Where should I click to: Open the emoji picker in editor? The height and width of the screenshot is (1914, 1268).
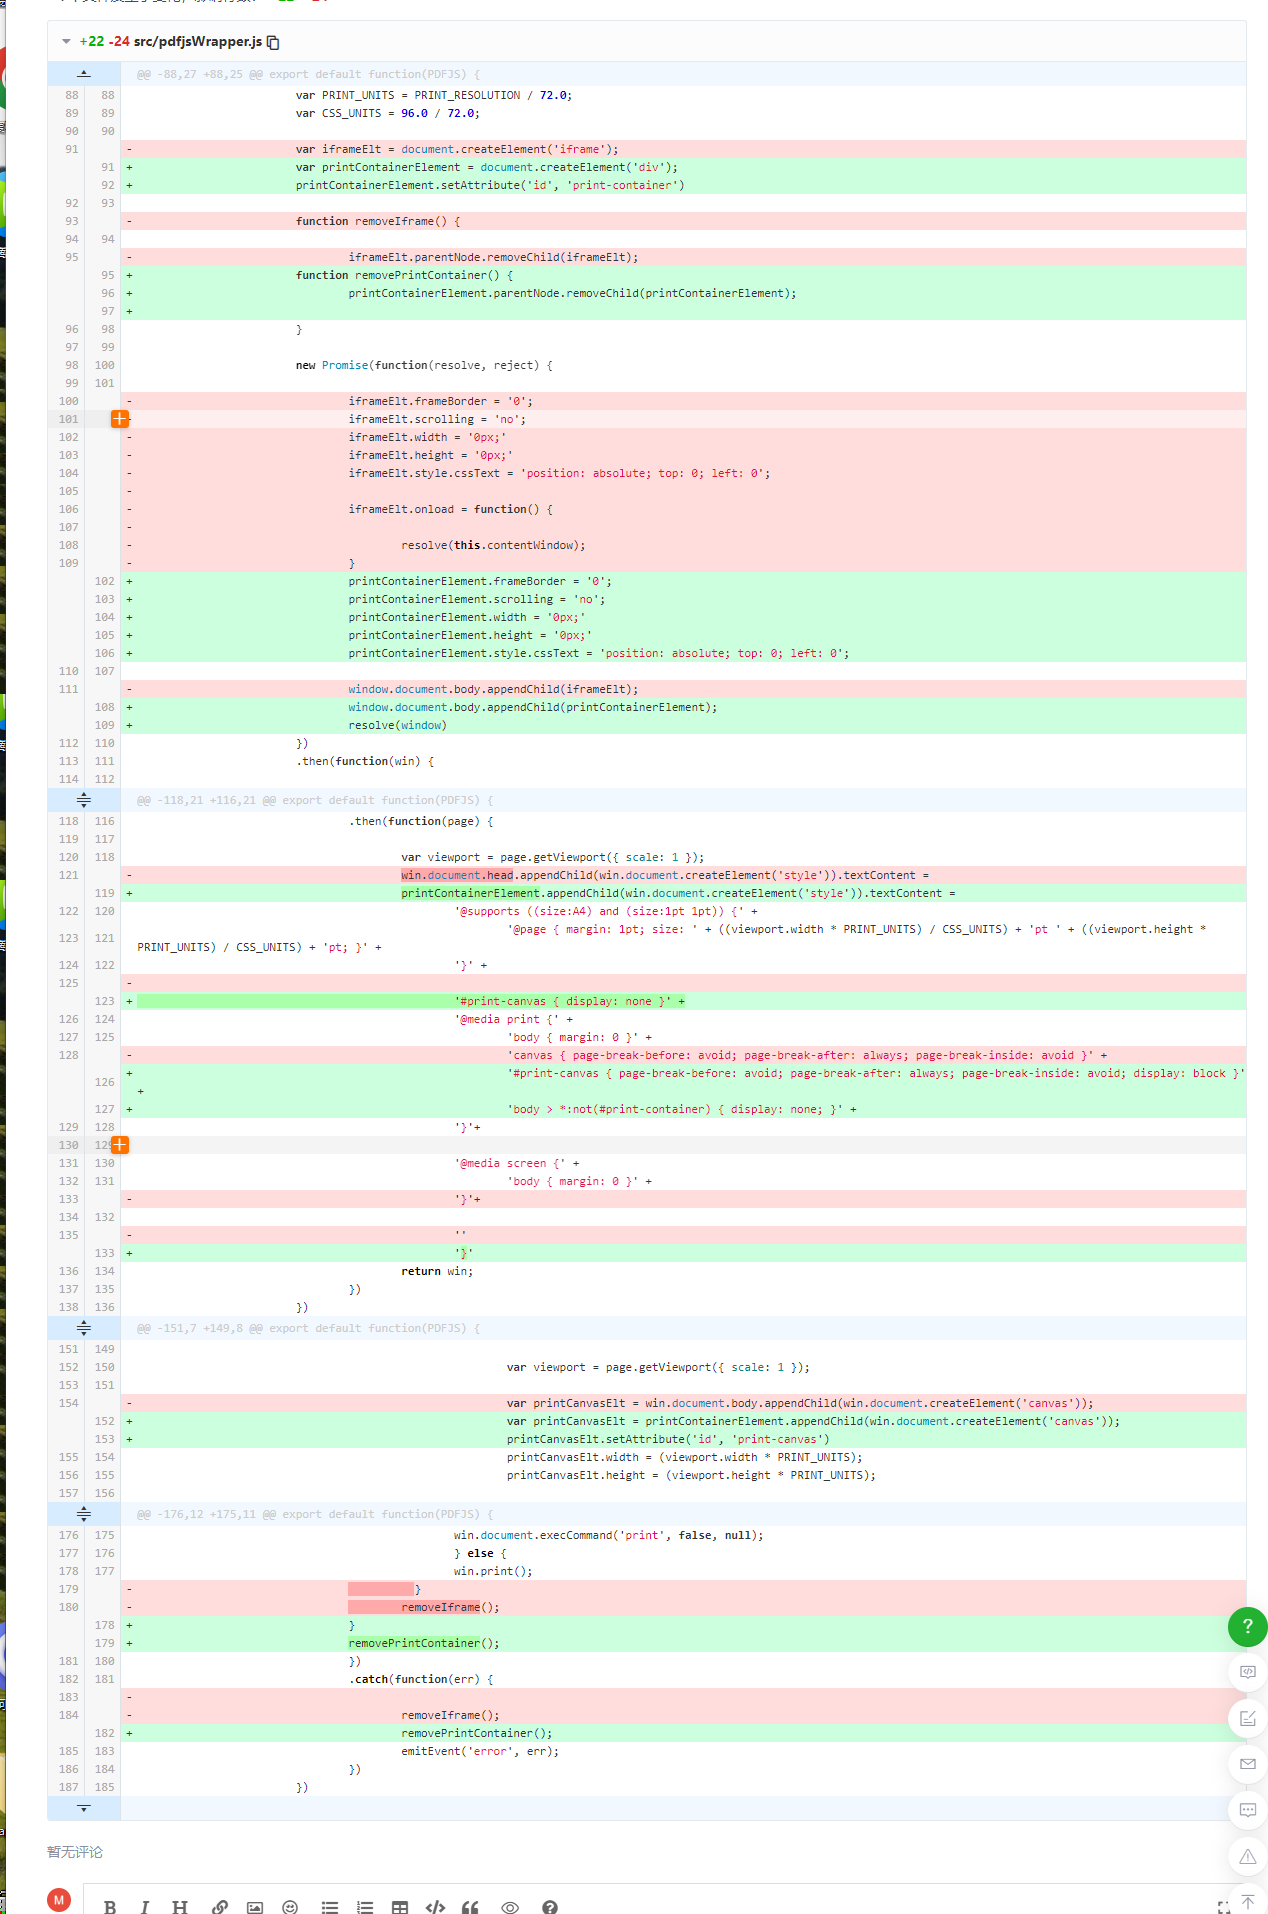[290, 1907]
